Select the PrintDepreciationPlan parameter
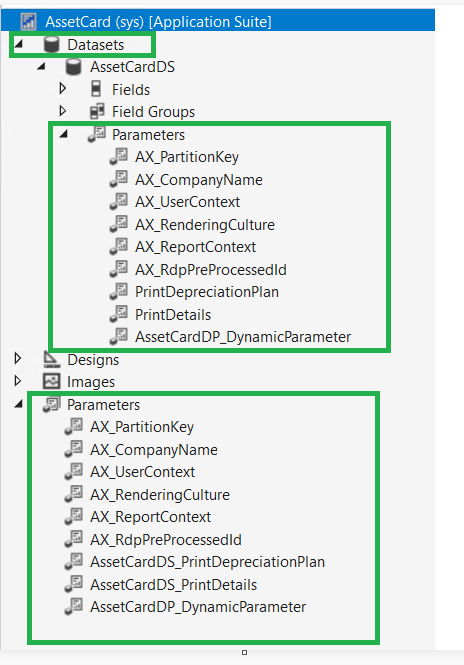 pyautogui.click(x=207, y=292)
